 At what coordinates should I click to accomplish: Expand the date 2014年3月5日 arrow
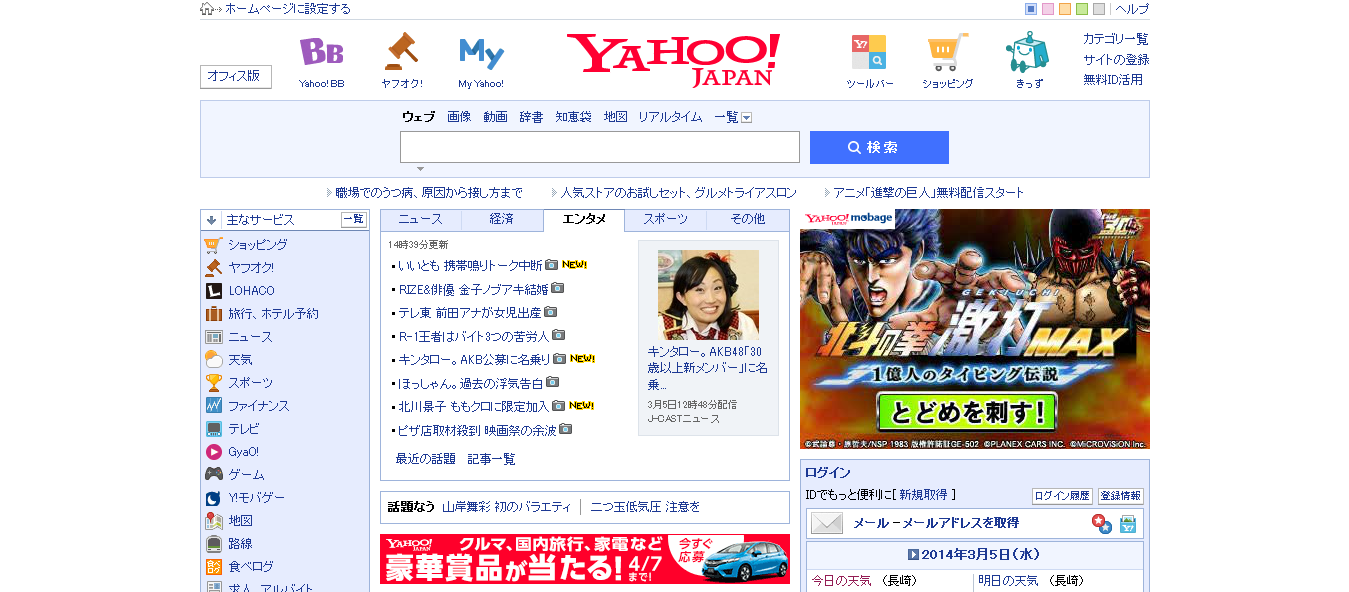pyautogui.click(x=913, y=554)
